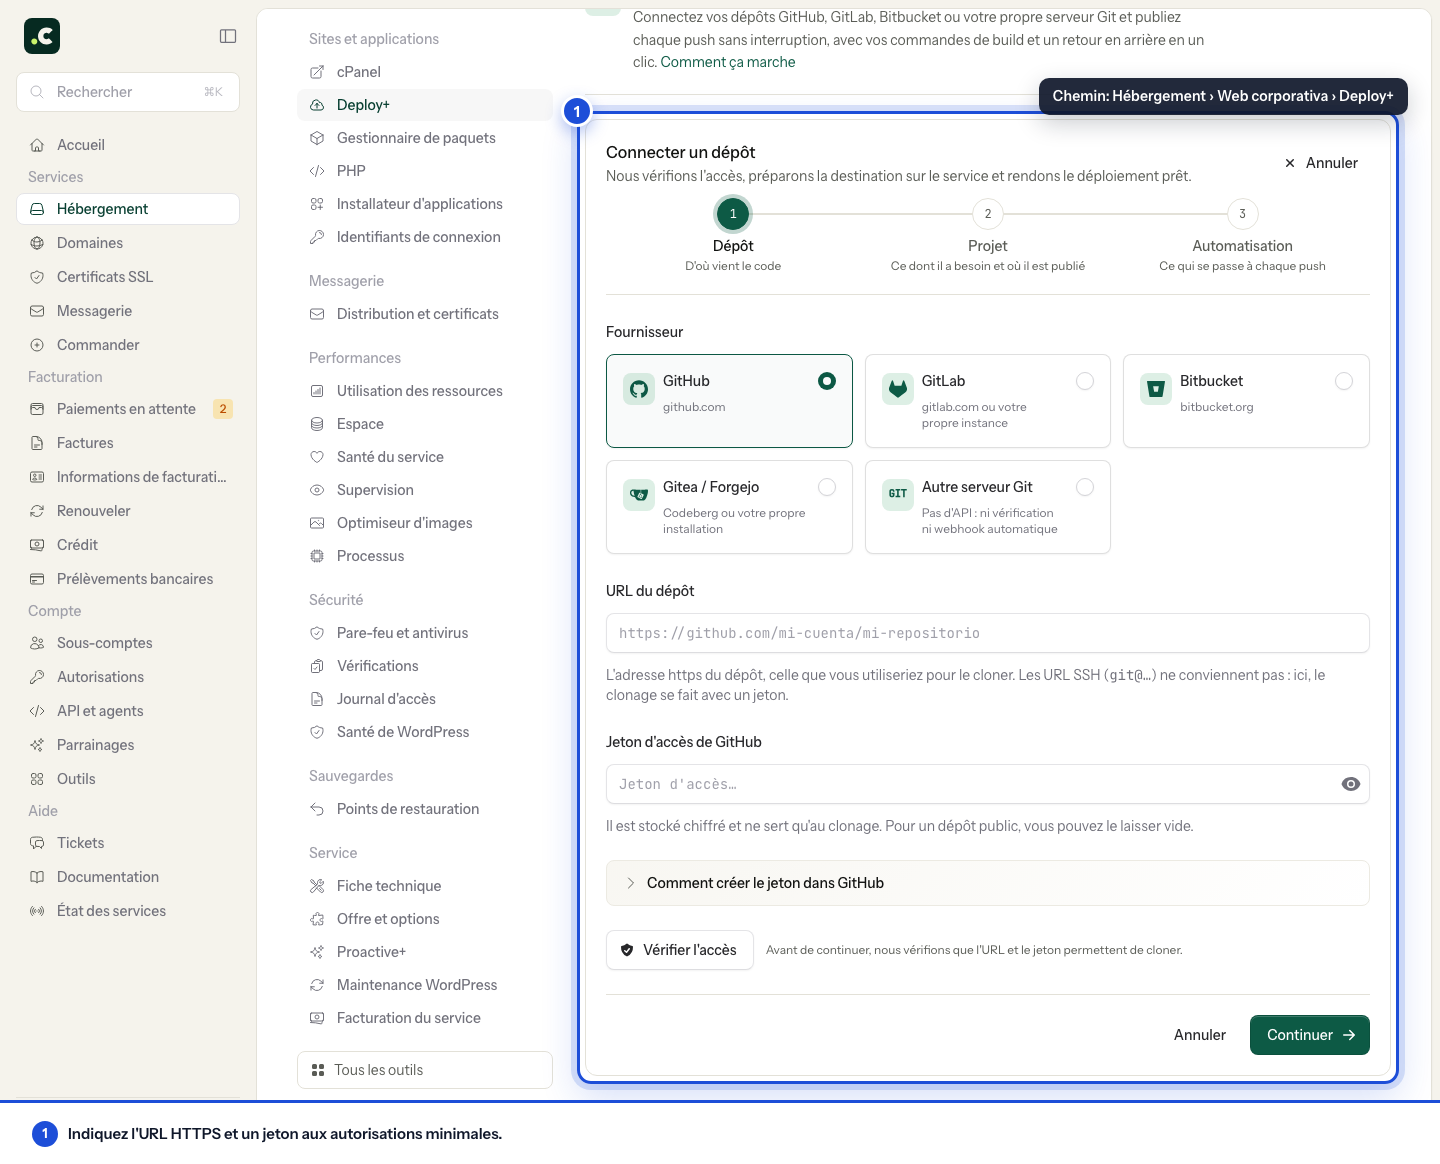
Task: Click the Rechercher search box
Action: (128, 92)
